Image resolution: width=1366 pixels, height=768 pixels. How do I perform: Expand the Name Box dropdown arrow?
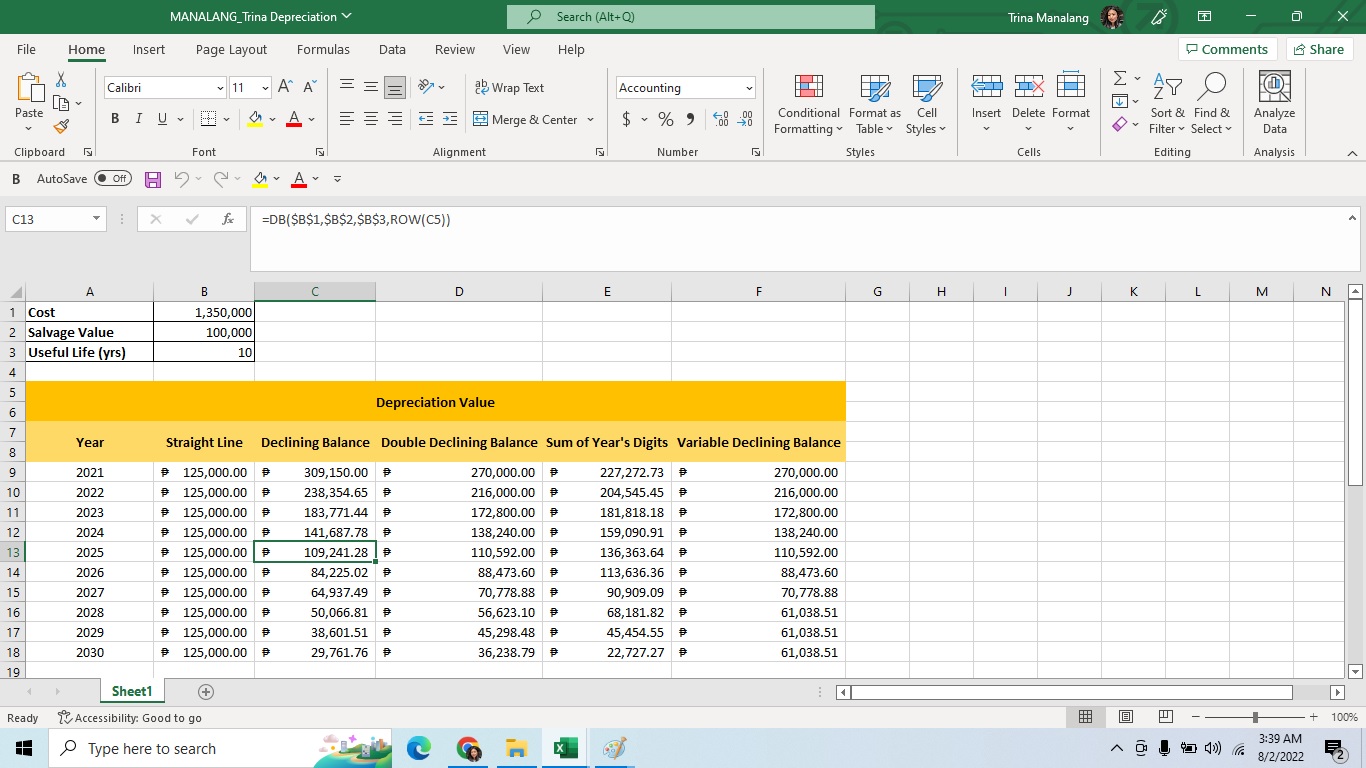coord(96,219)
